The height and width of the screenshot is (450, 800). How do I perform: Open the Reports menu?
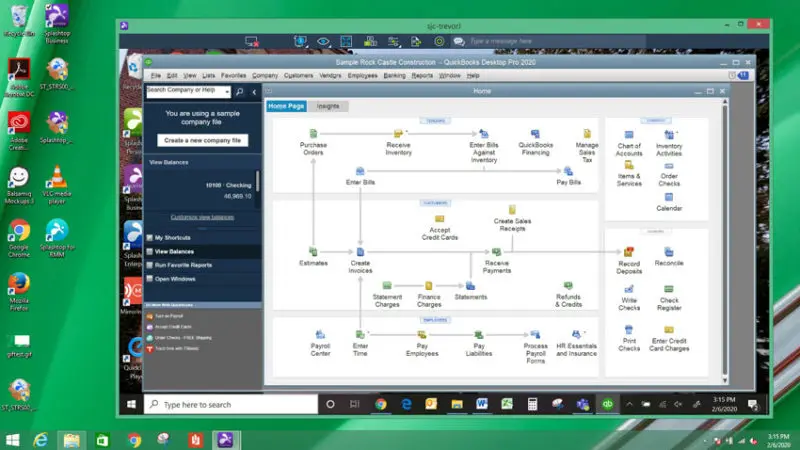[422, 76]
